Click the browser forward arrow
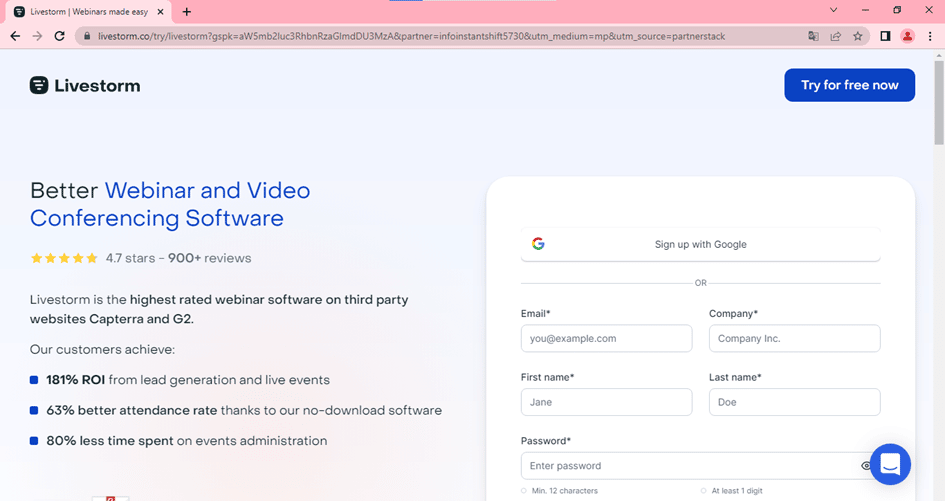 click(37, 36)
